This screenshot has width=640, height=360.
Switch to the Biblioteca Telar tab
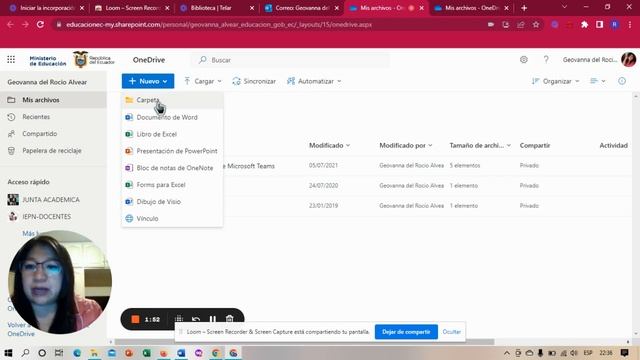[x=216, y=8]
